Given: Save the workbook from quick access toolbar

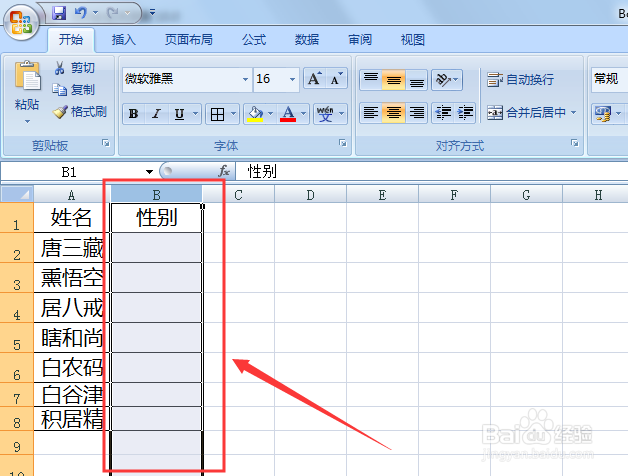Looking at the screenshot, I should (59, 13).
